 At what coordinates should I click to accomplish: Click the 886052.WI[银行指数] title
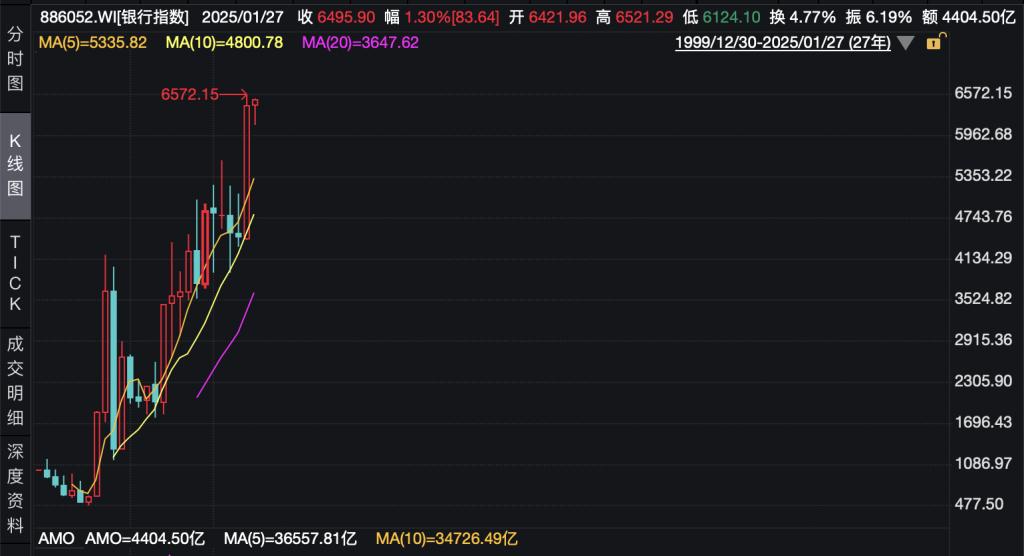click(114, 18)
